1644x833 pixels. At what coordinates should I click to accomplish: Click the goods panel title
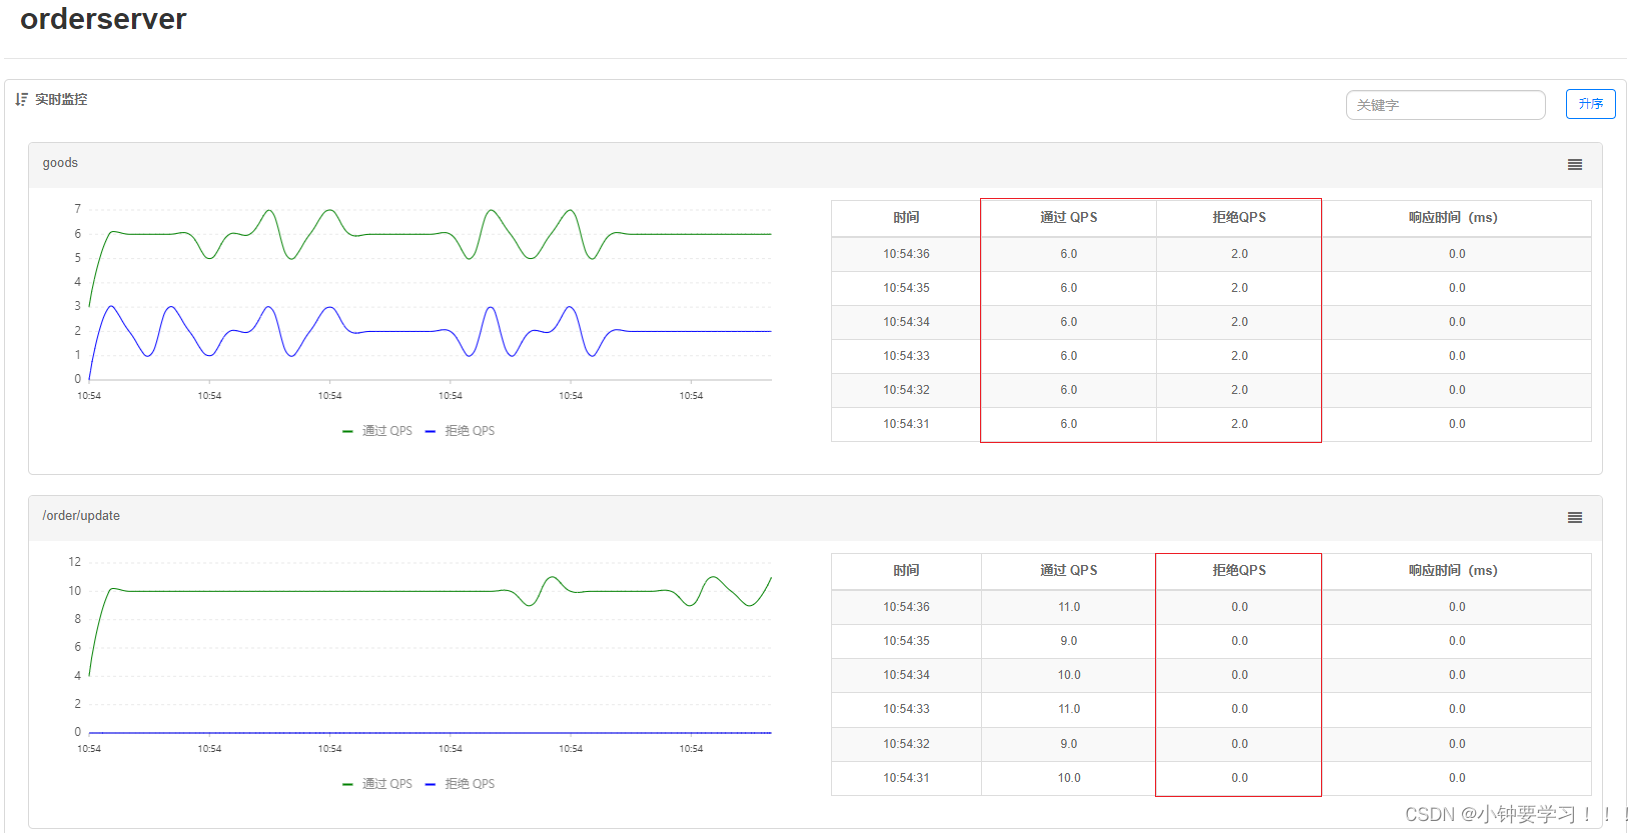60,163
